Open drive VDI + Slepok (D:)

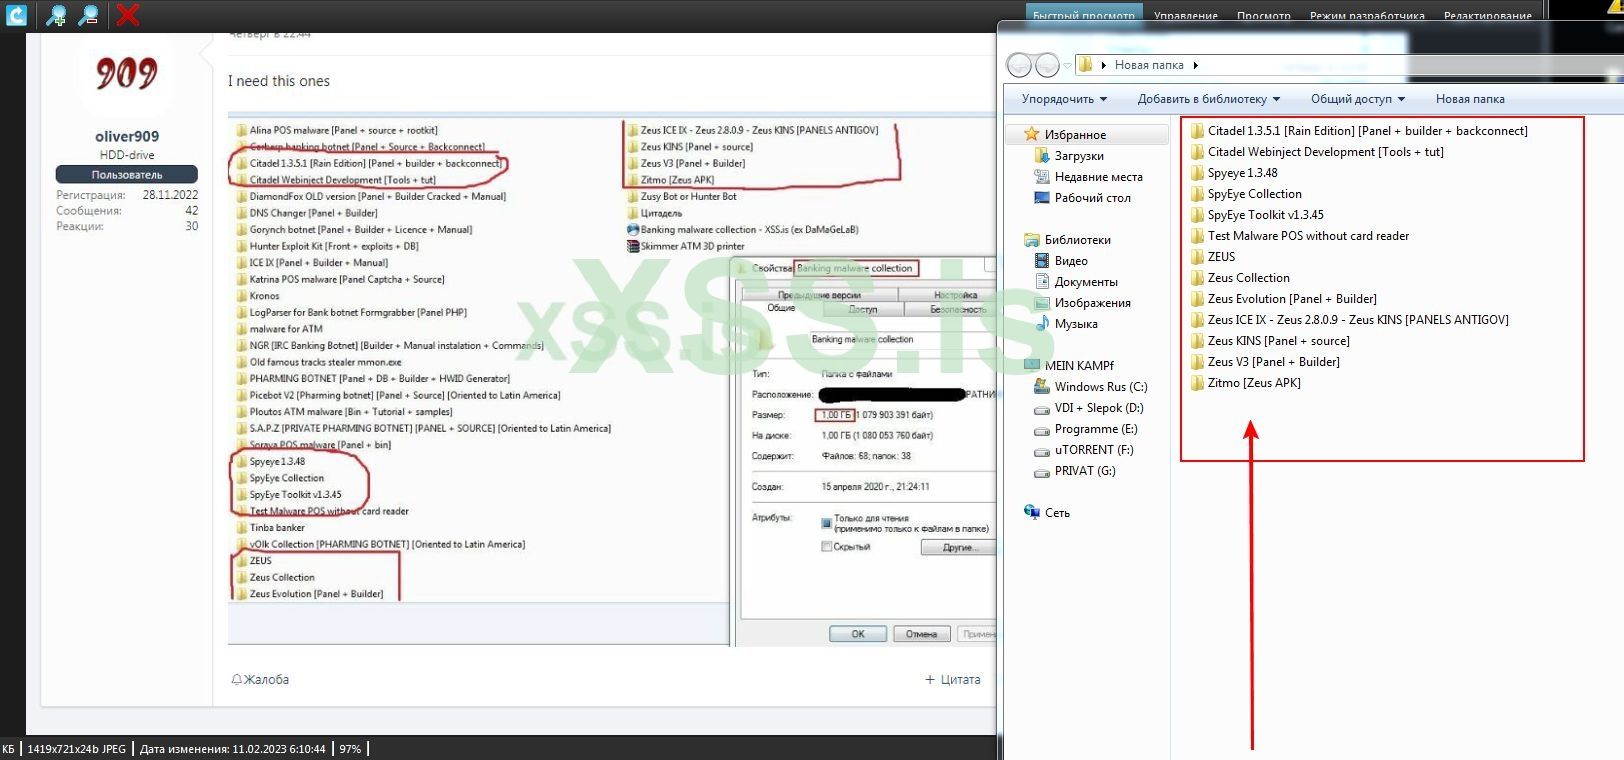point(1088,407)
